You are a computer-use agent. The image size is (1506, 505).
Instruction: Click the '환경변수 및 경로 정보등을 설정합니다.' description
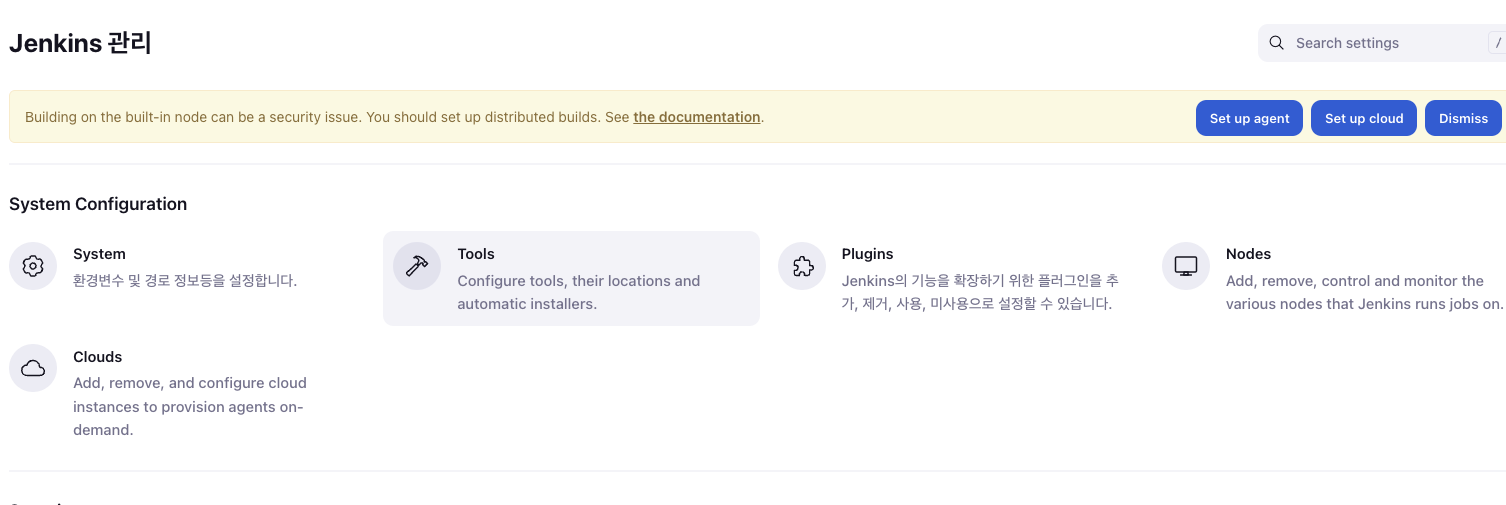(x=185, y=281)
